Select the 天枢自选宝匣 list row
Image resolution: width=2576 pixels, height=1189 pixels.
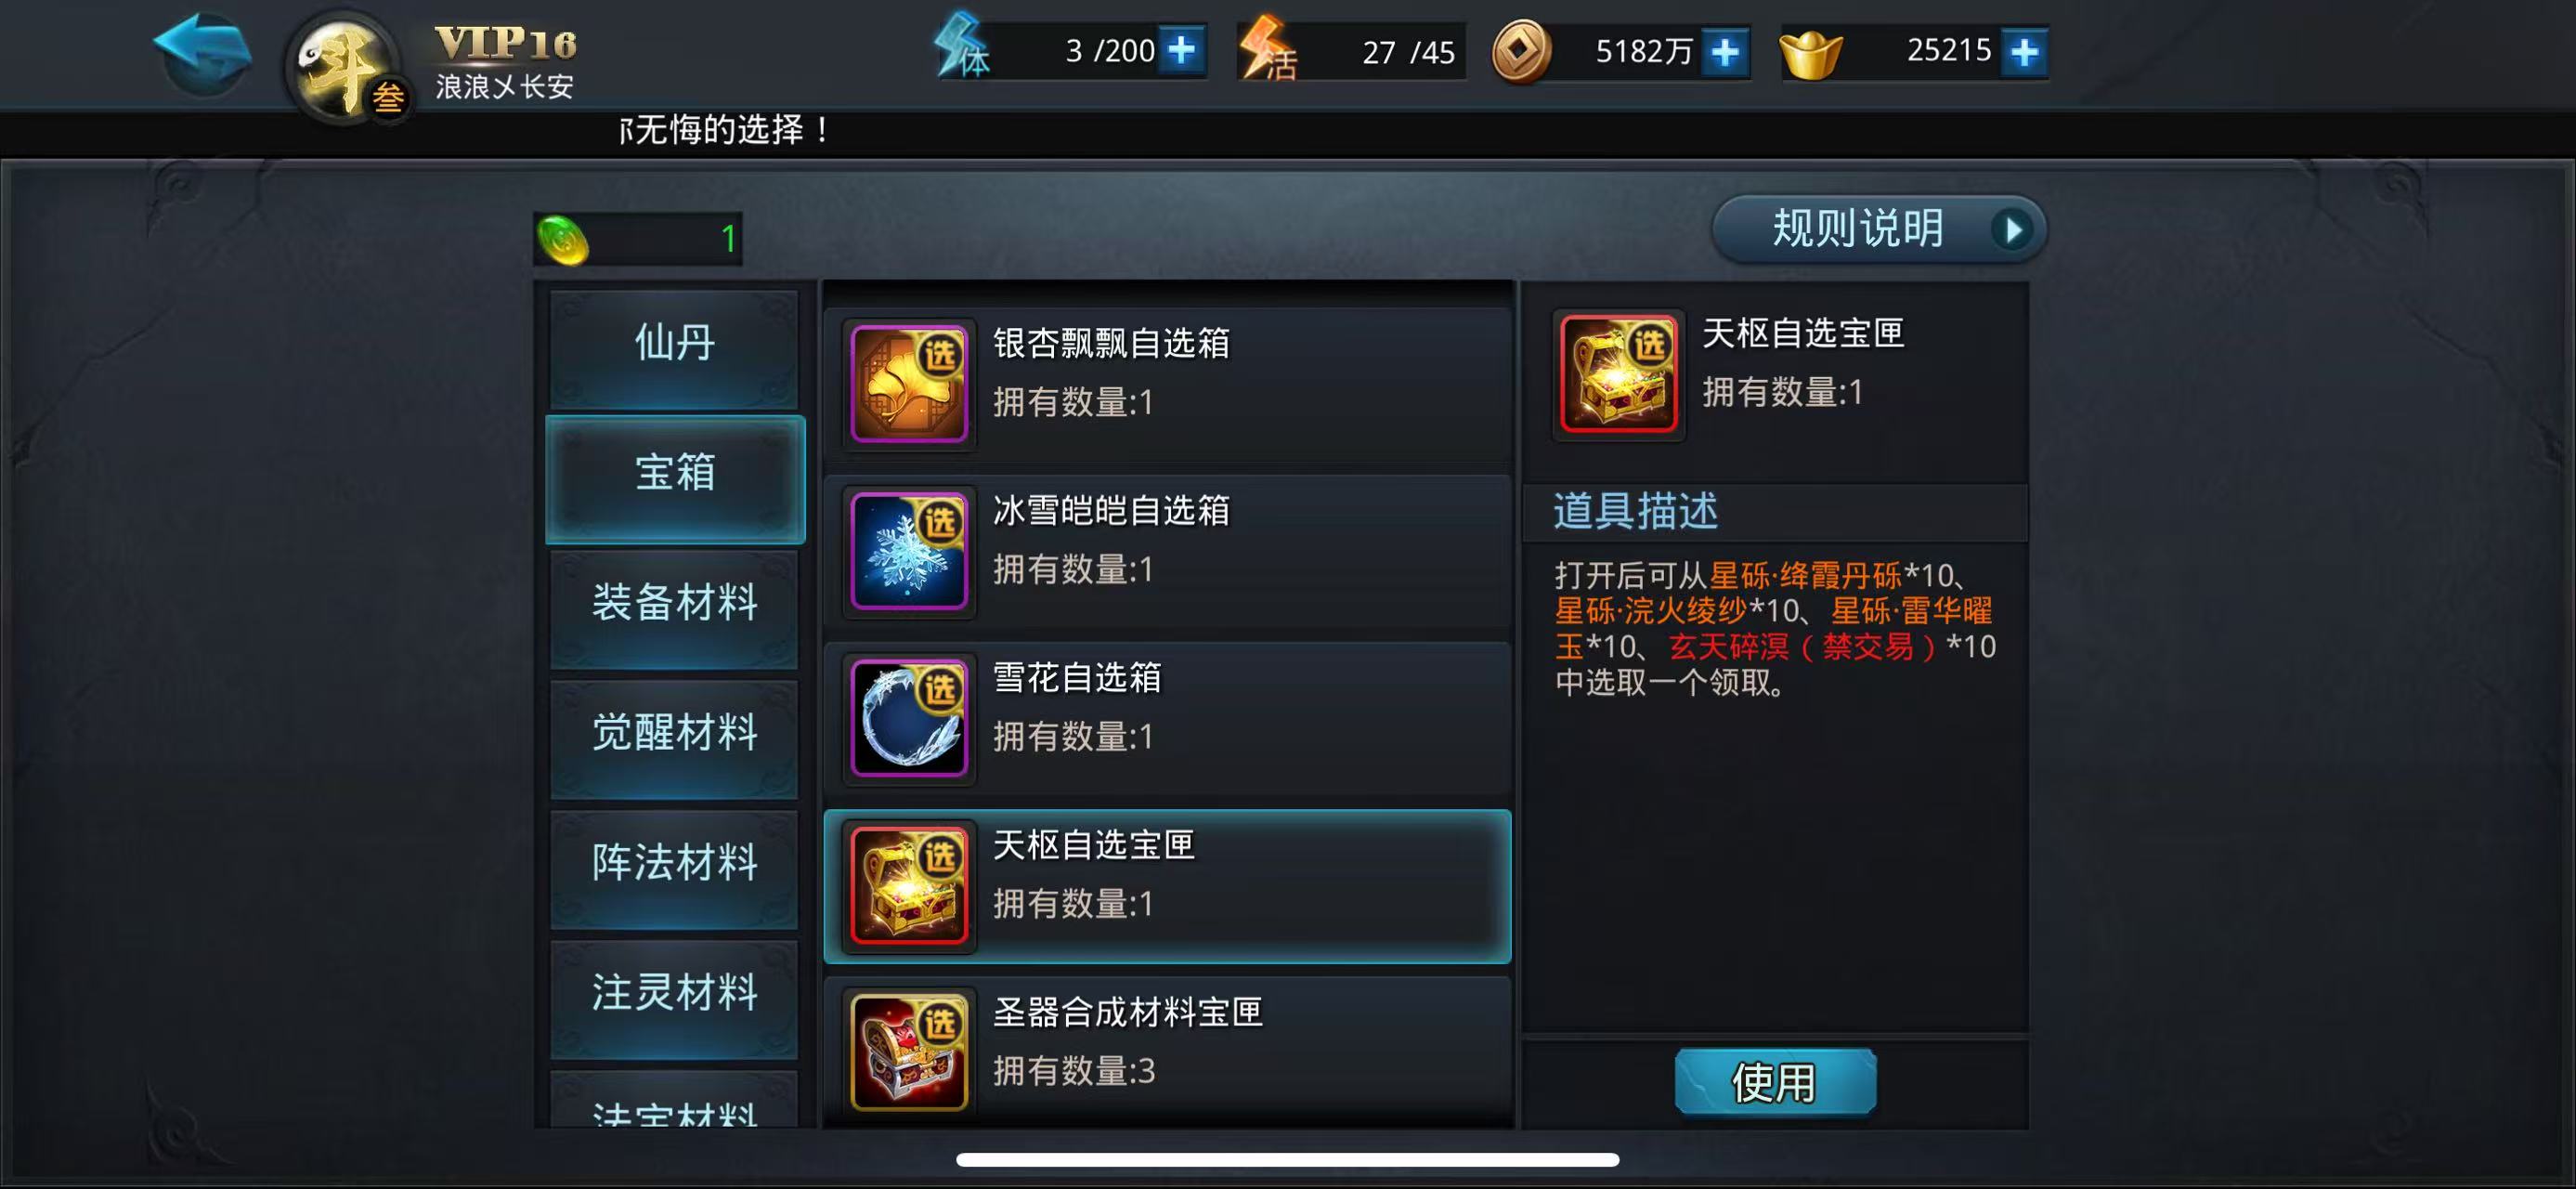click(1167, 886)
